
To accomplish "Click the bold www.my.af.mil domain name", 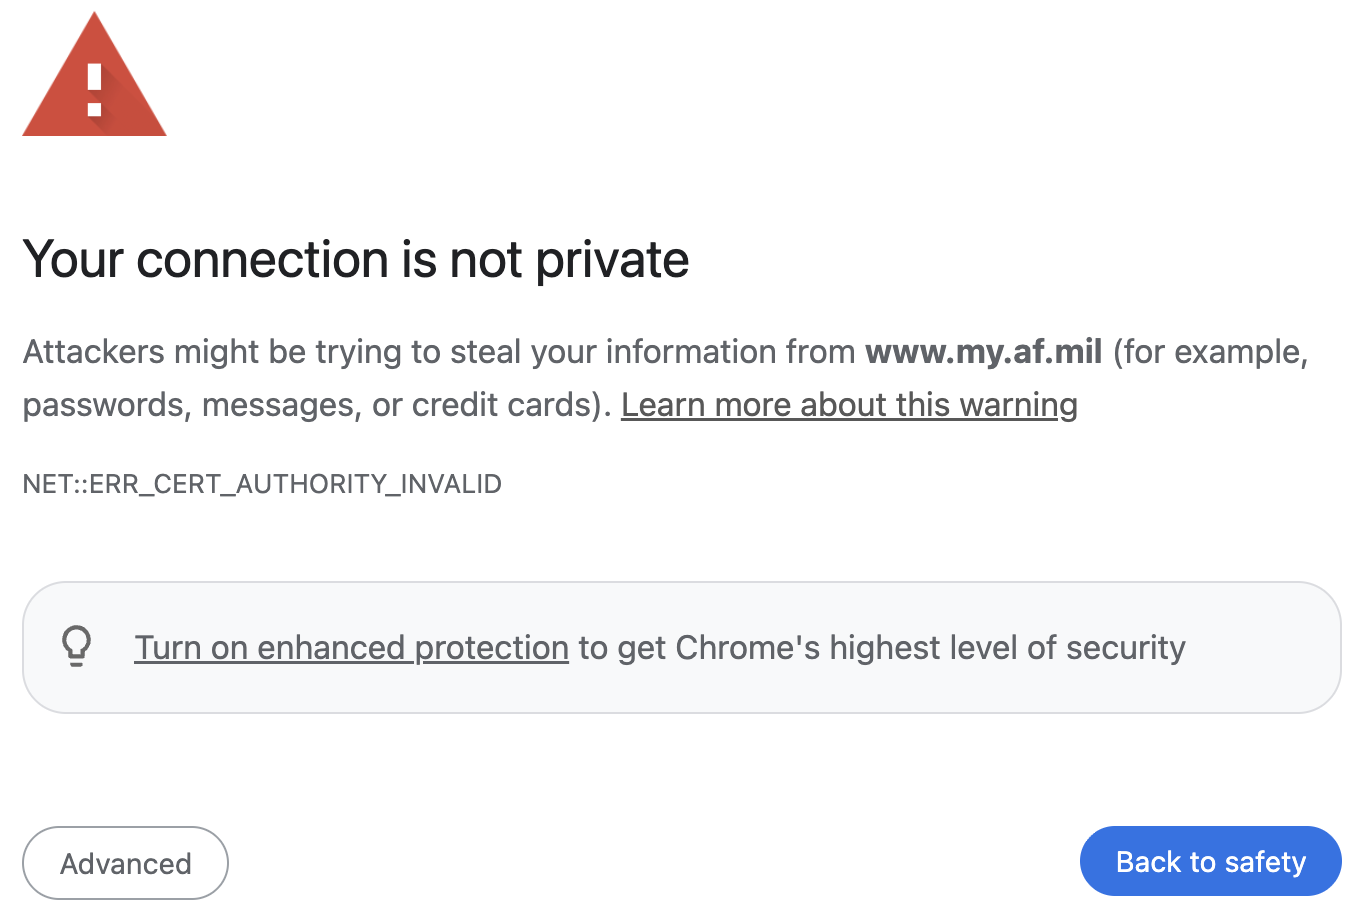I will [983, 352].
